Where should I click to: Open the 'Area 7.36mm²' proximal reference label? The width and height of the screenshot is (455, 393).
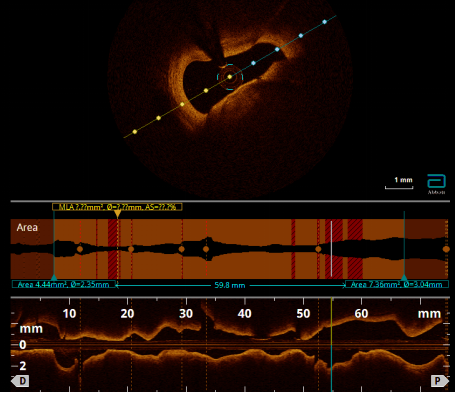[397, 285]
